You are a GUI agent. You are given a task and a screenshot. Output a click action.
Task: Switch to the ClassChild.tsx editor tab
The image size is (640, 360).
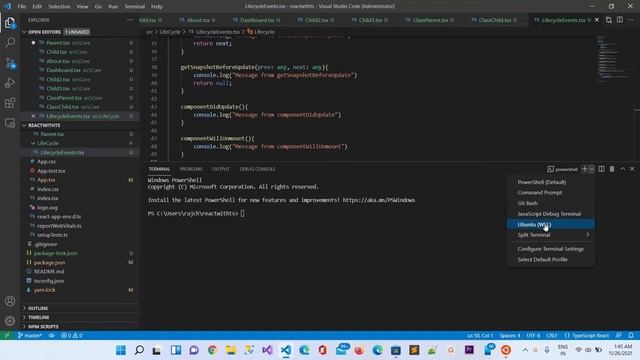(x=495, y=20)
